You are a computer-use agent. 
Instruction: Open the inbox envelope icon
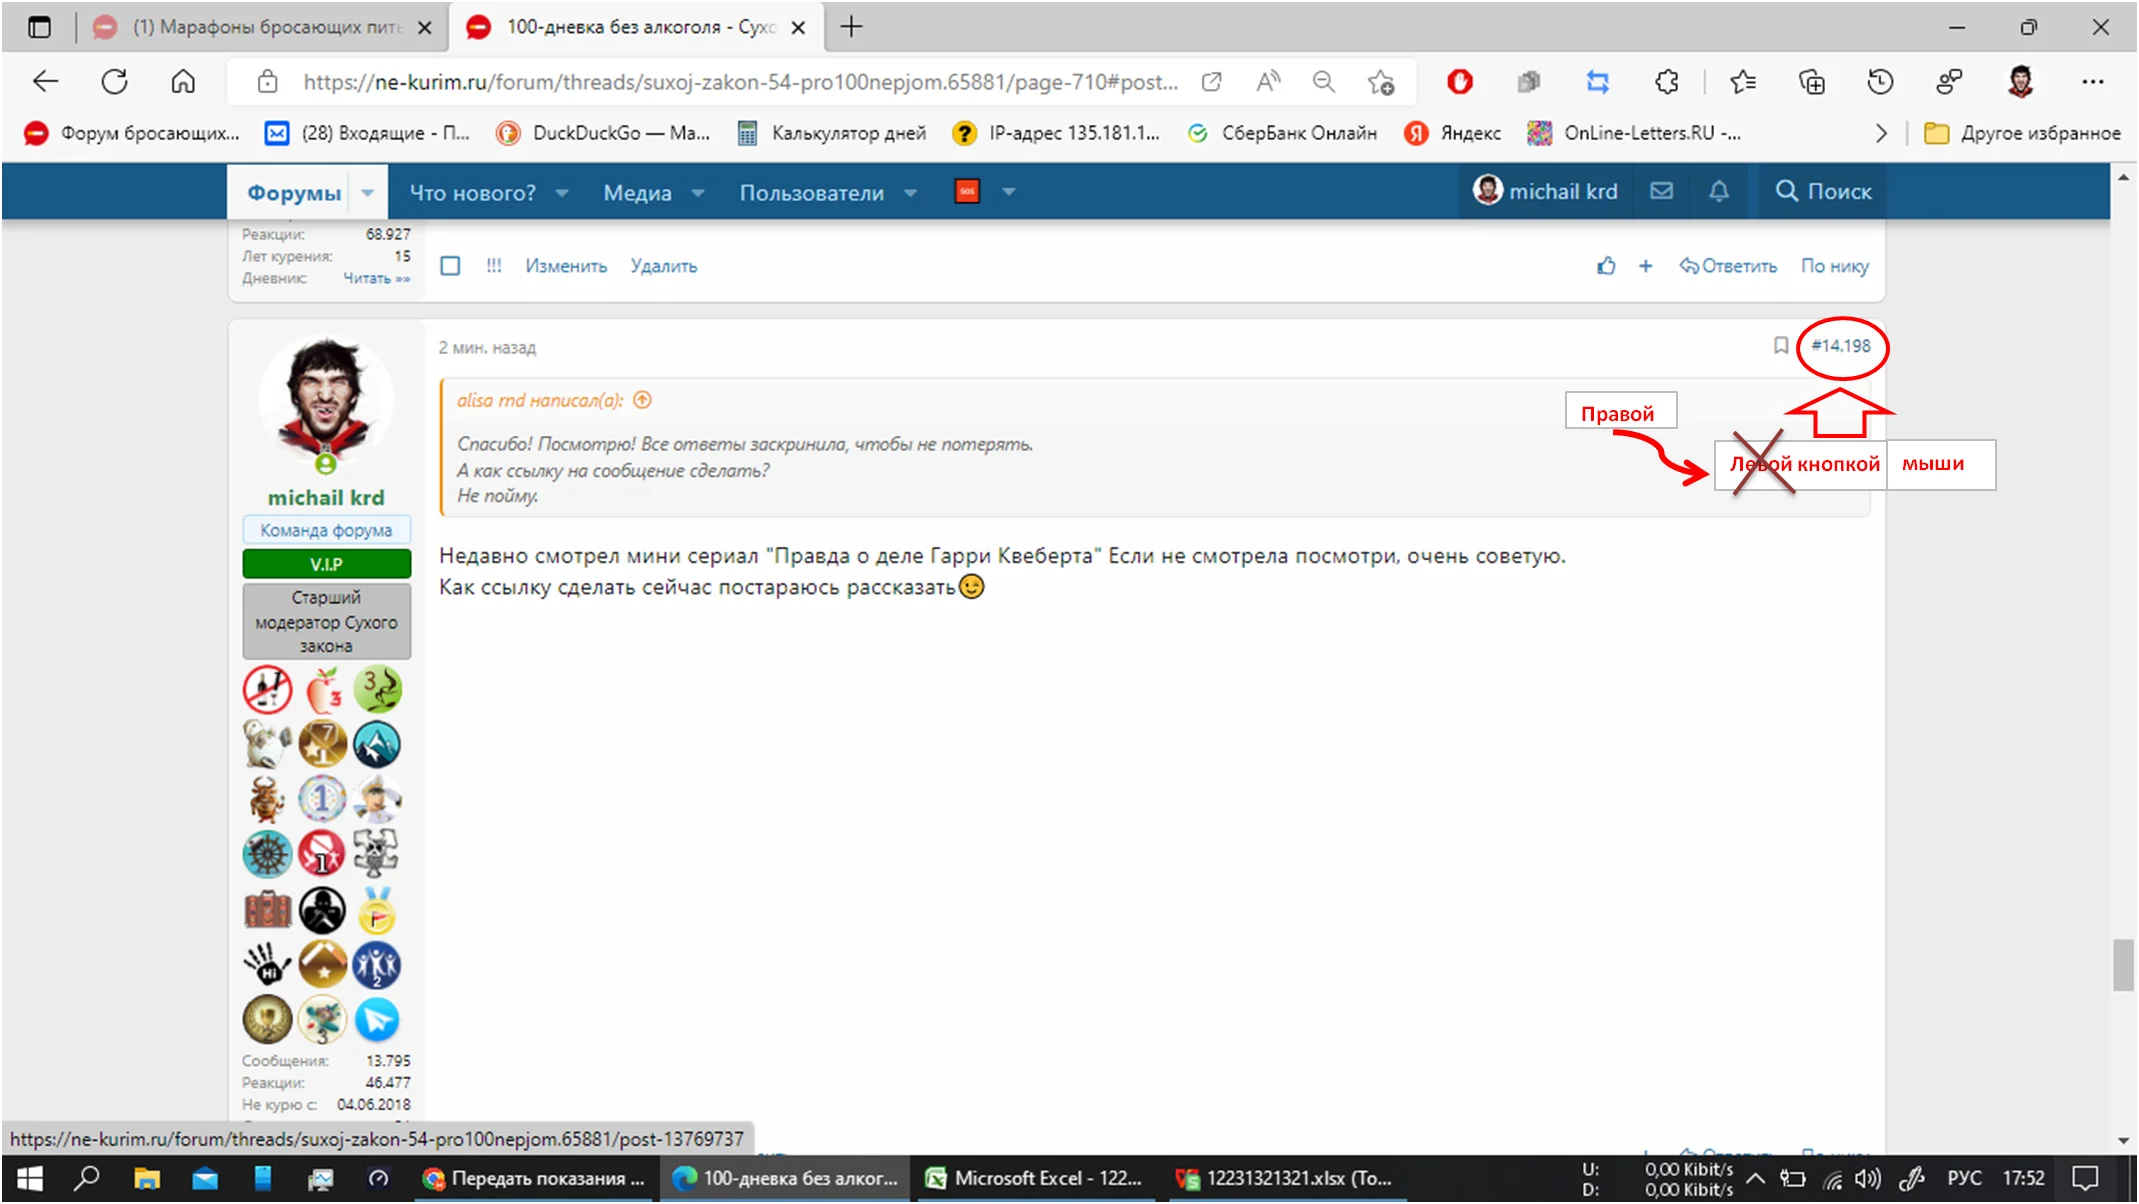1661,191
